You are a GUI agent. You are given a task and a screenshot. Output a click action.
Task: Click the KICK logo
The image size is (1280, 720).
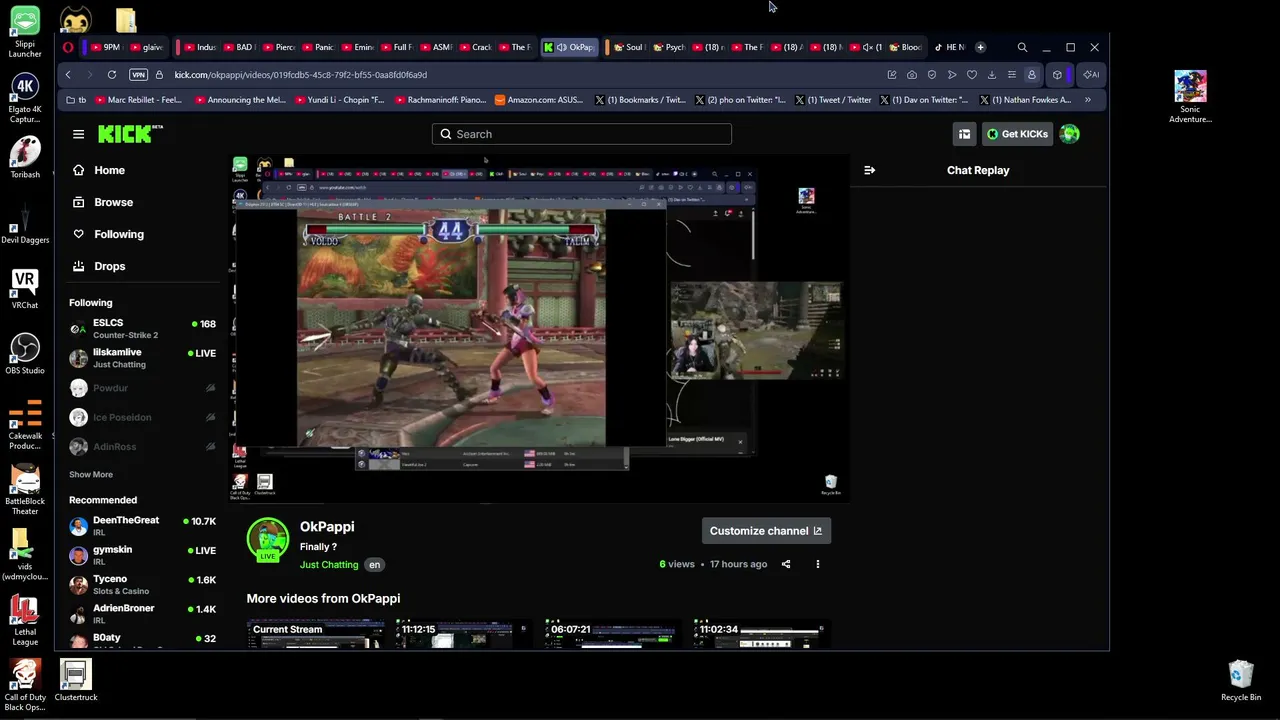click(130, 134)
